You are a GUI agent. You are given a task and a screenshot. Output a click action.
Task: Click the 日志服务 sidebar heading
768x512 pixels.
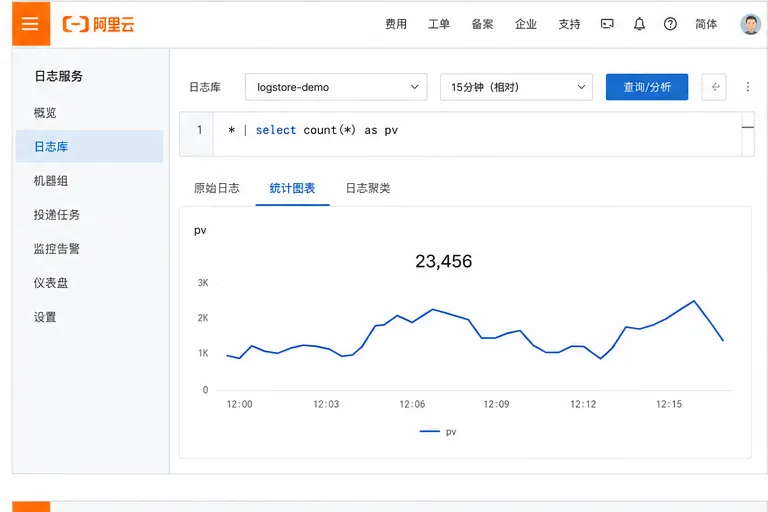point(59,76)
